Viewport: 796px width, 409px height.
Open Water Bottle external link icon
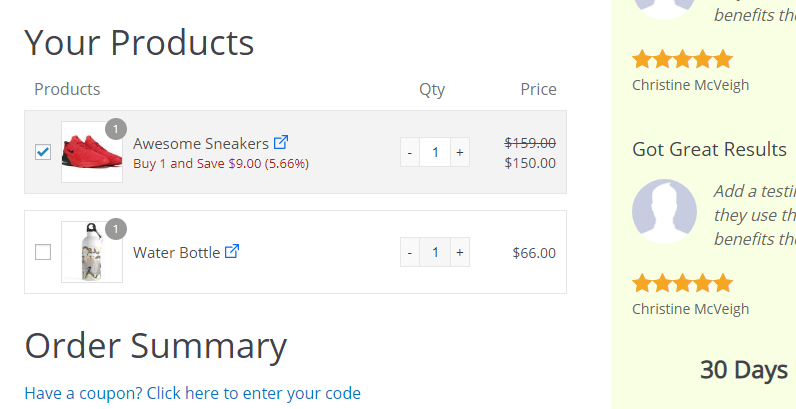tap(232, 251)
